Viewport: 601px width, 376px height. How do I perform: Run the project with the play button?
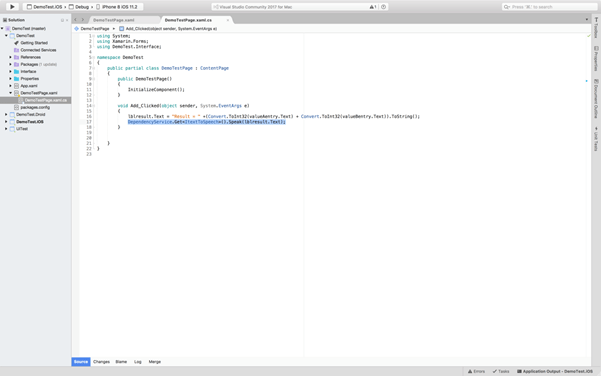point(12,7)
